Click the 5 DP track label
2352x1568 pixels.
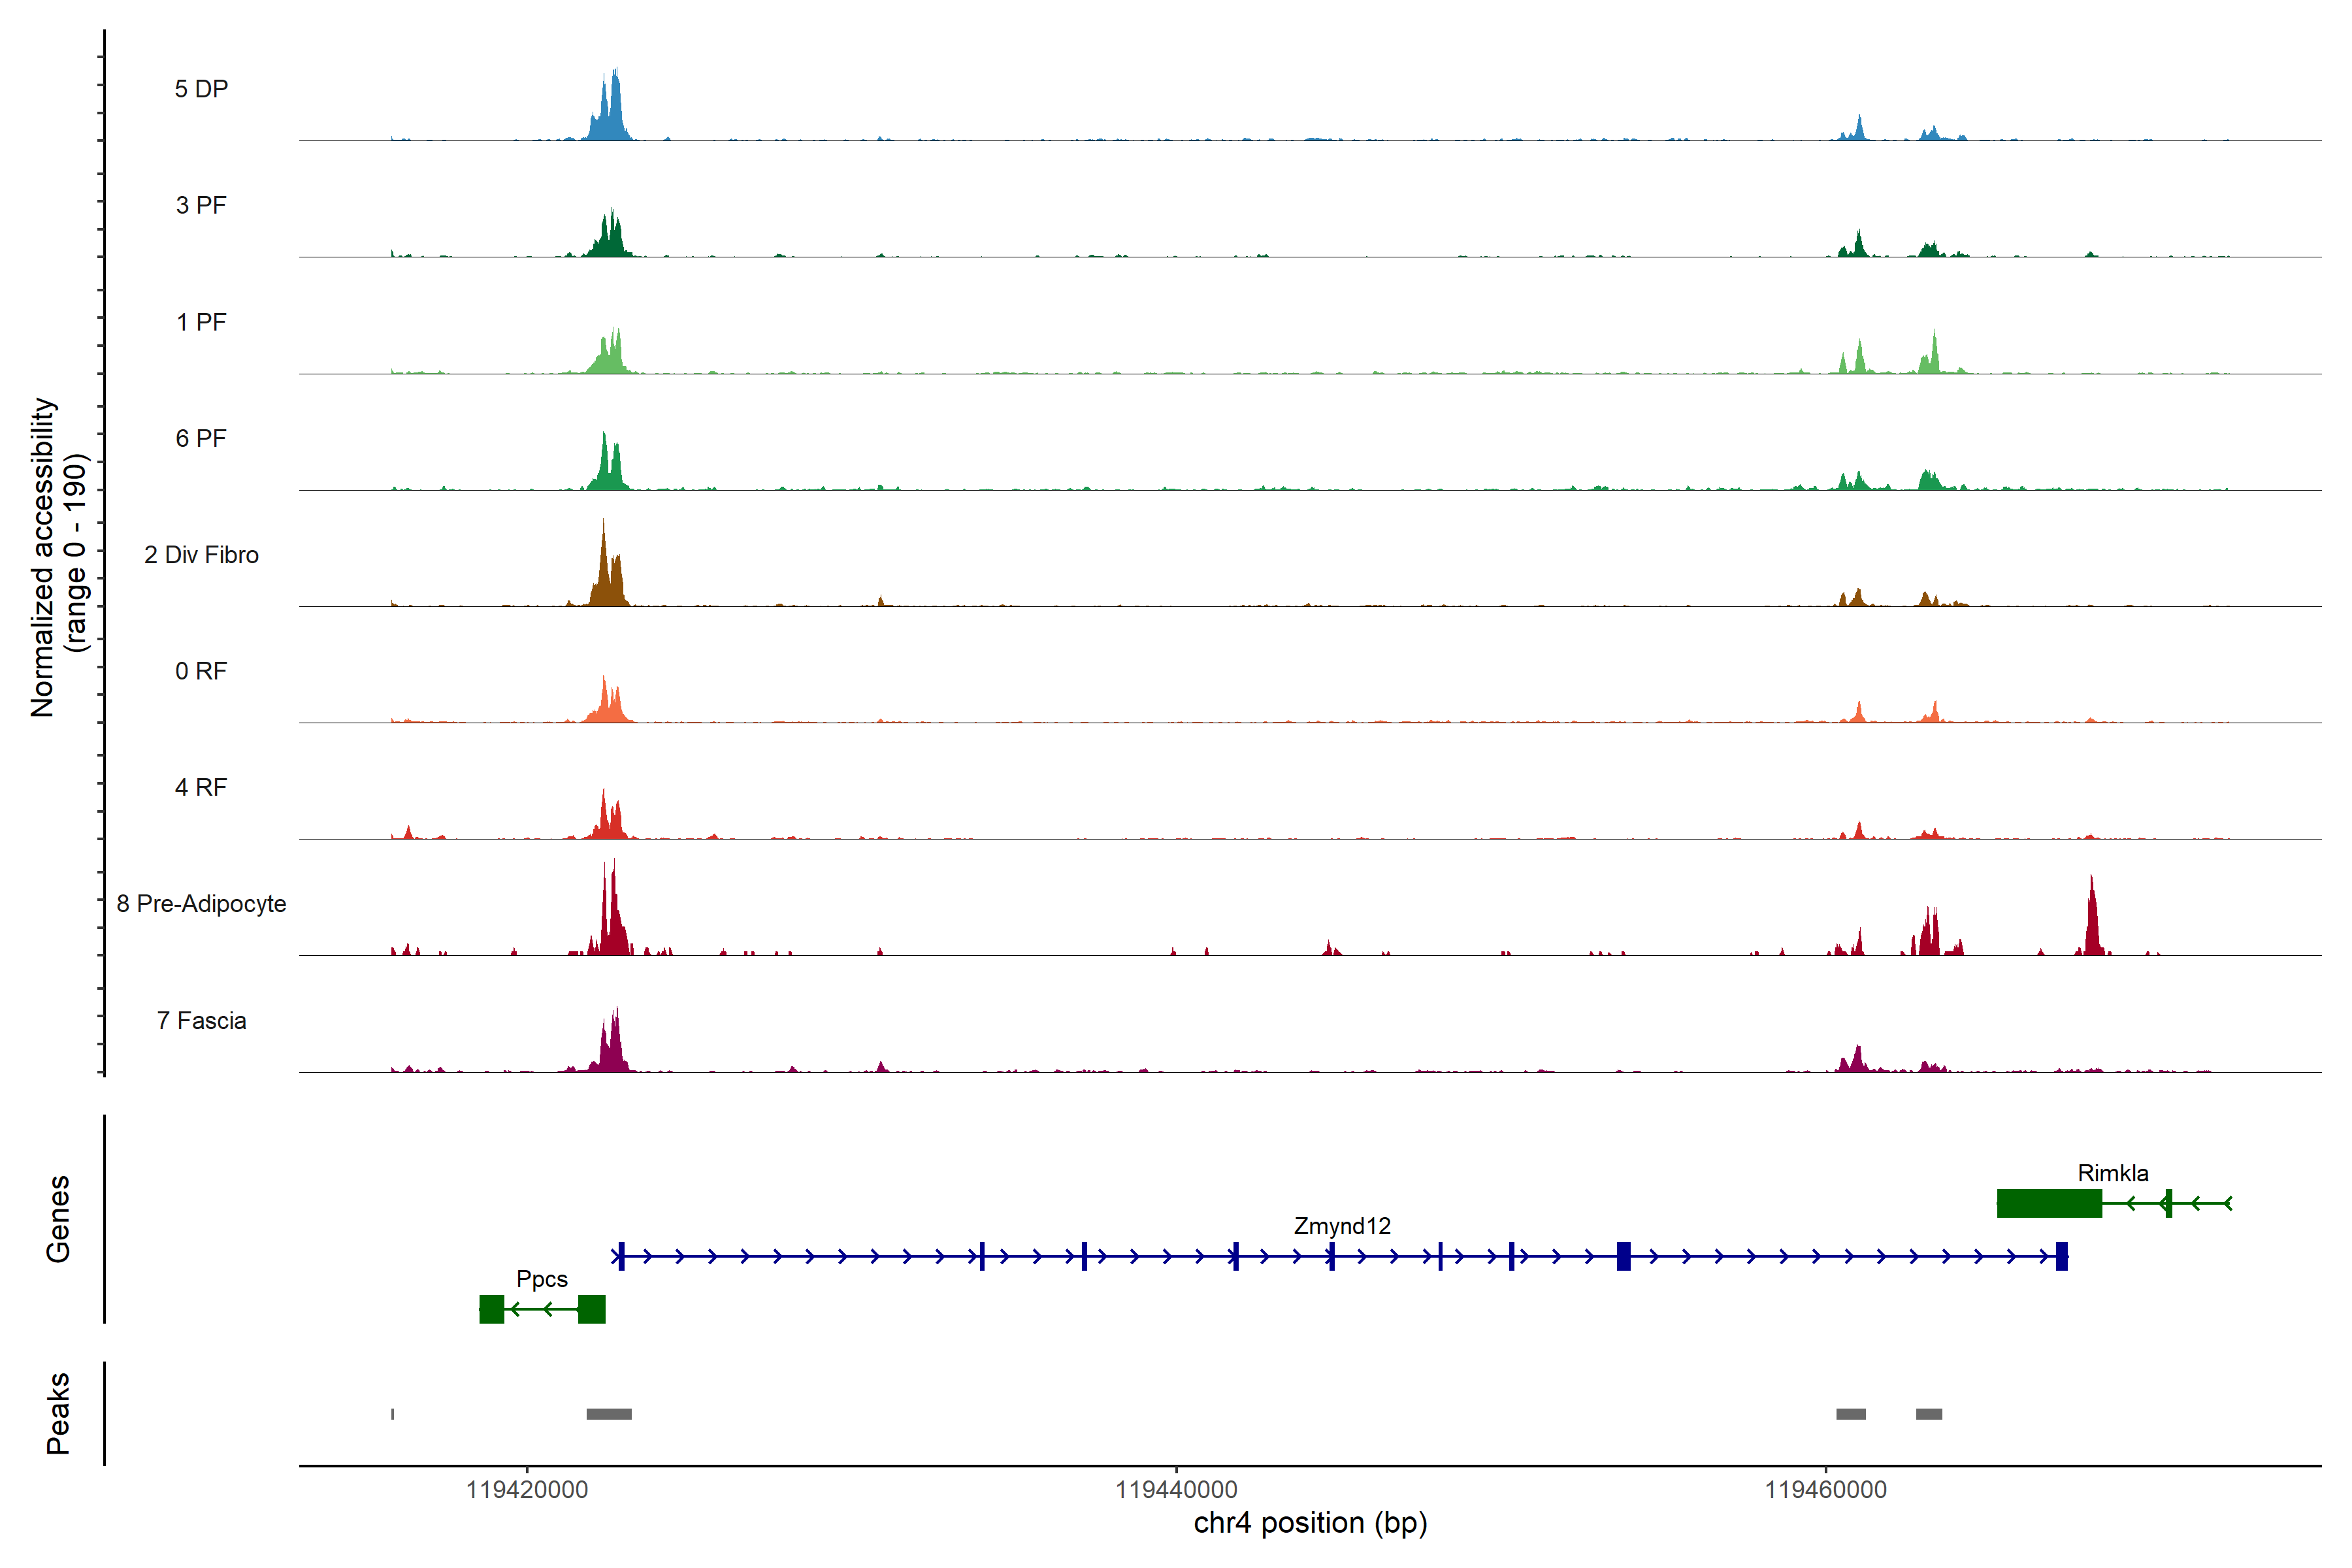tap(201, 89)
